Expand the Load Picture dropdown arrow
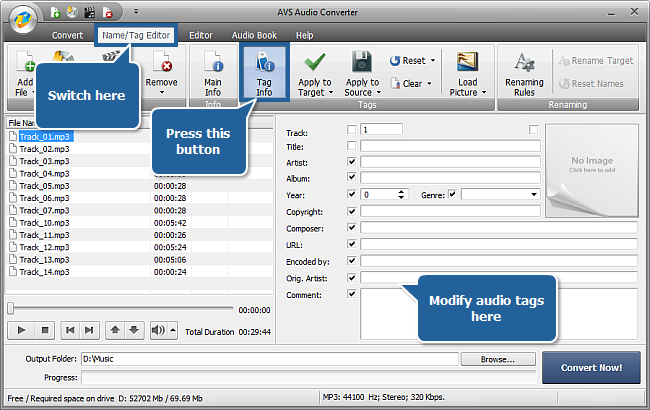The height and width of the screenshot is (410, 650). [484, 92]
